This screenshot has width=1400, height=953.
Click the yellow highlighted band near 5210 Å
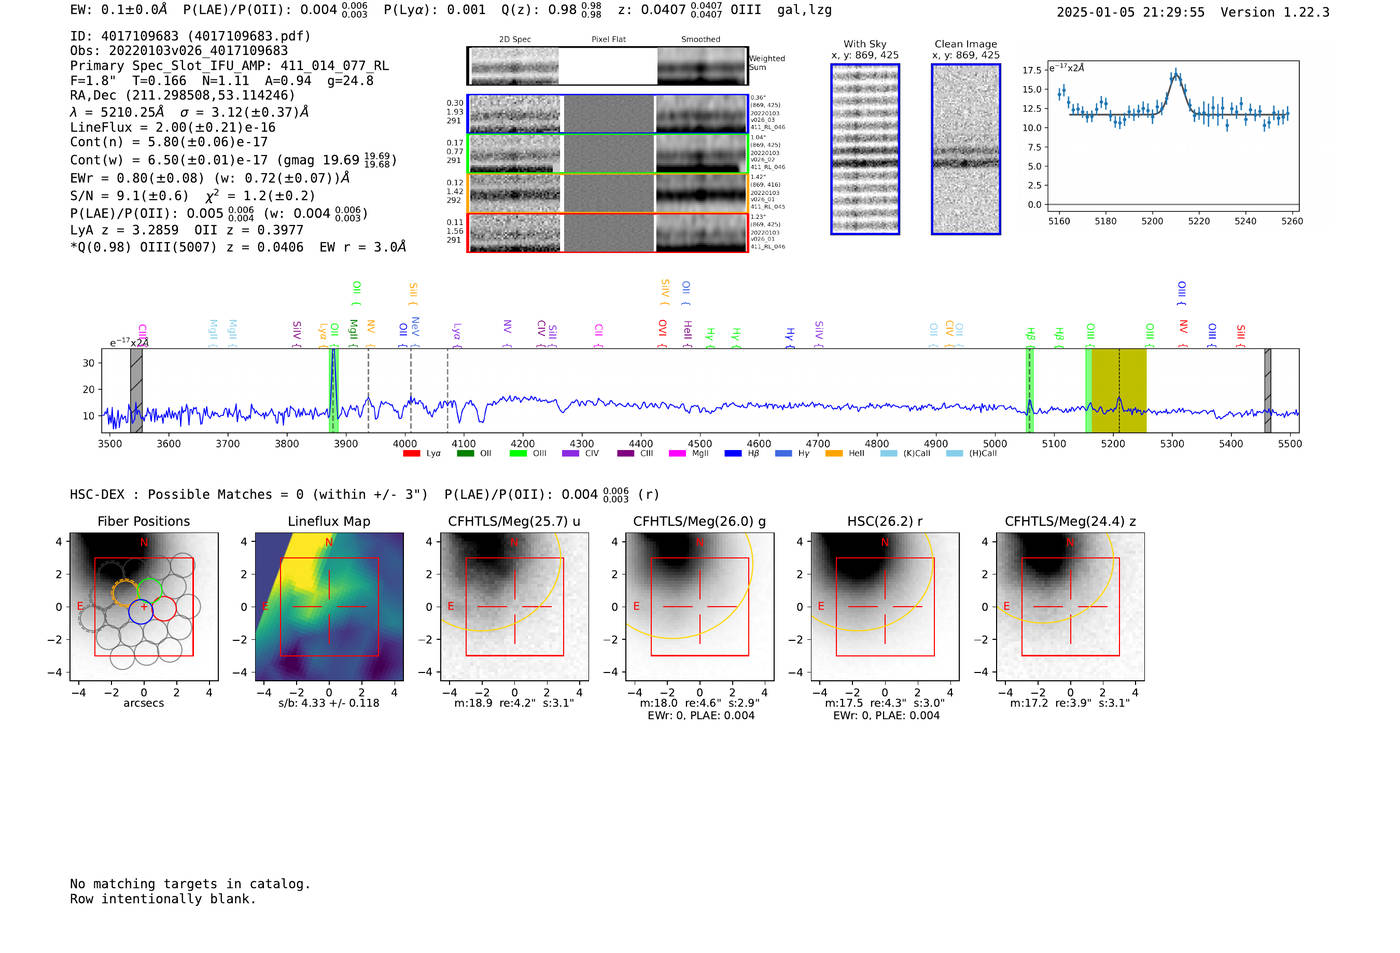[x=1118, y=390]
